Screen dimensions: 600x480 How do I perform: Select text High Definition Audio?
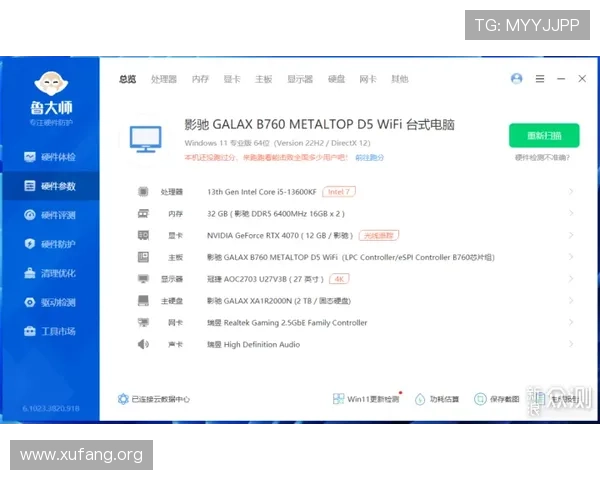(262, 344)
